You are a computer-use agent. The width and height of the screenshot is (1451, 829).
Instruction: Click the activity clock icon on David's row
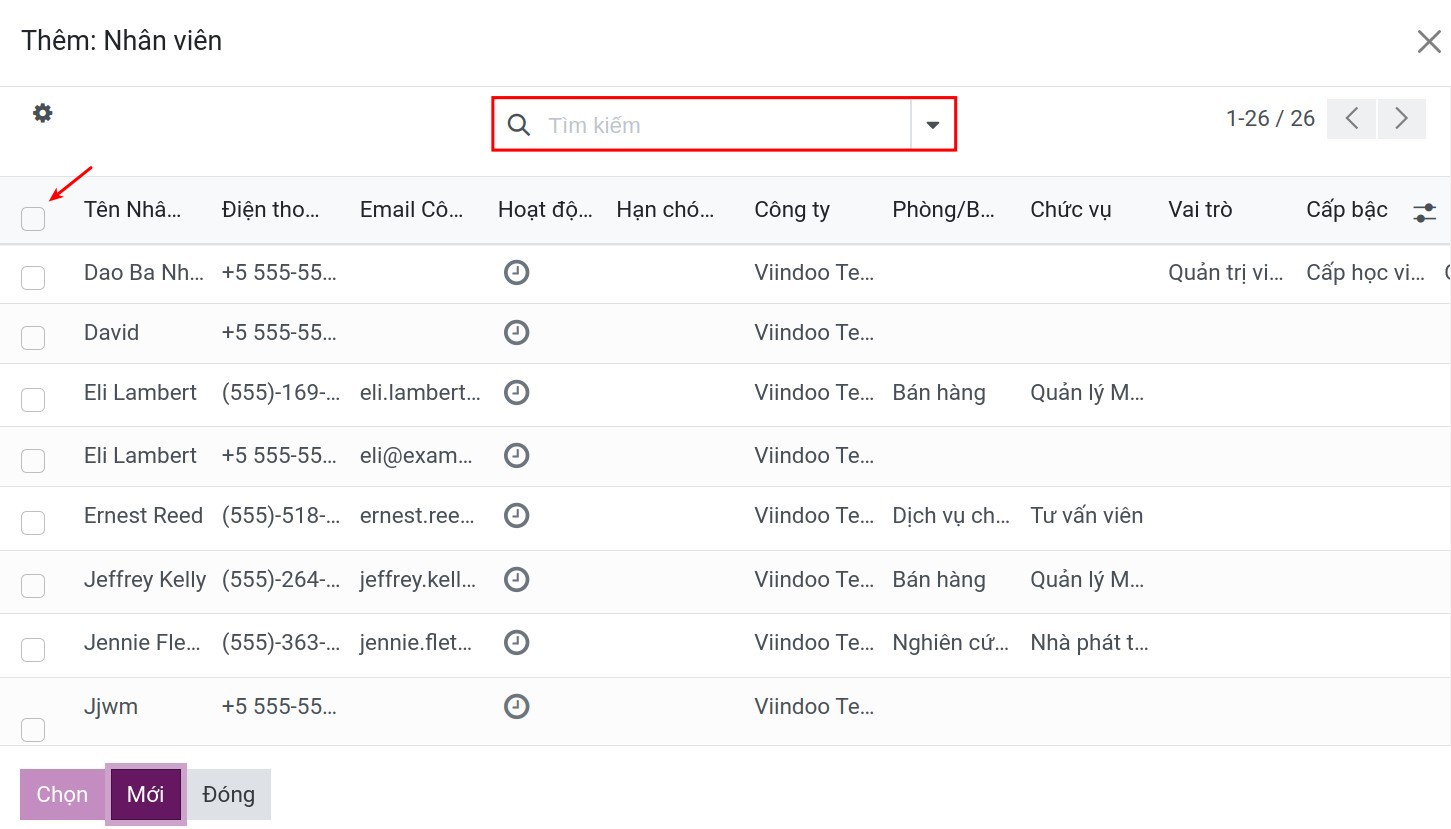[516, 332]
